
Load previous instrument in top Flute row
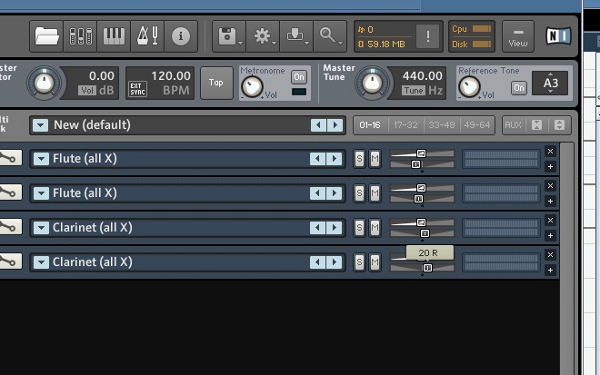[x=317, y=159]
